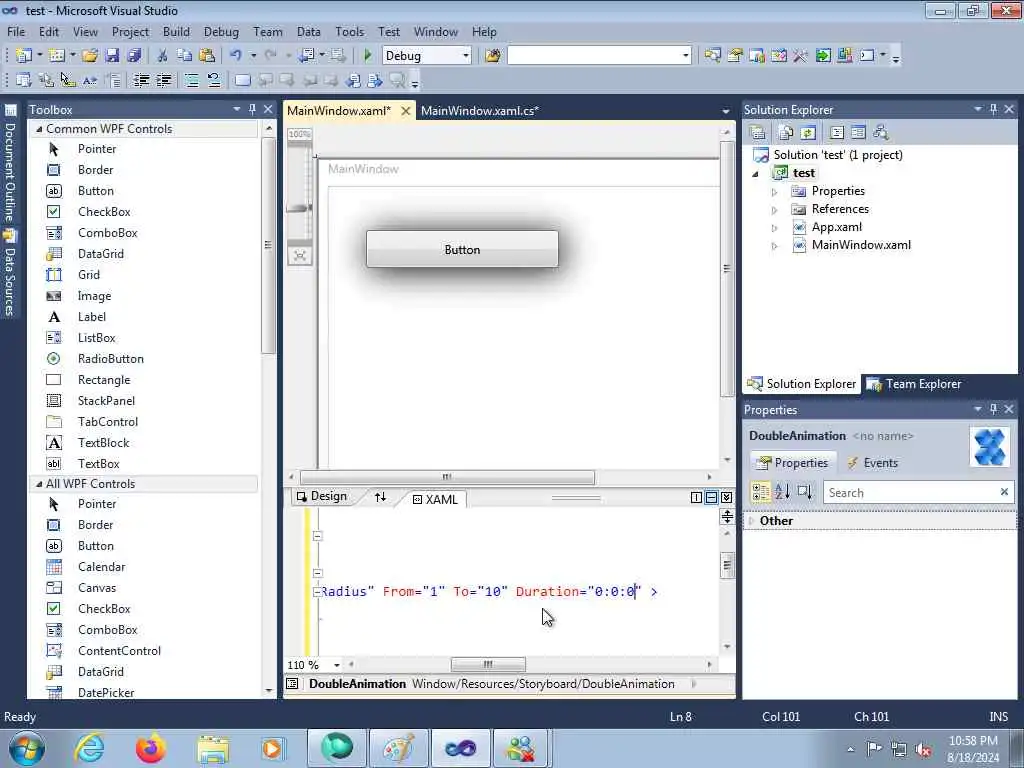Expand the References node
This screenshot has width=1024, height=768.
[775, 210]
